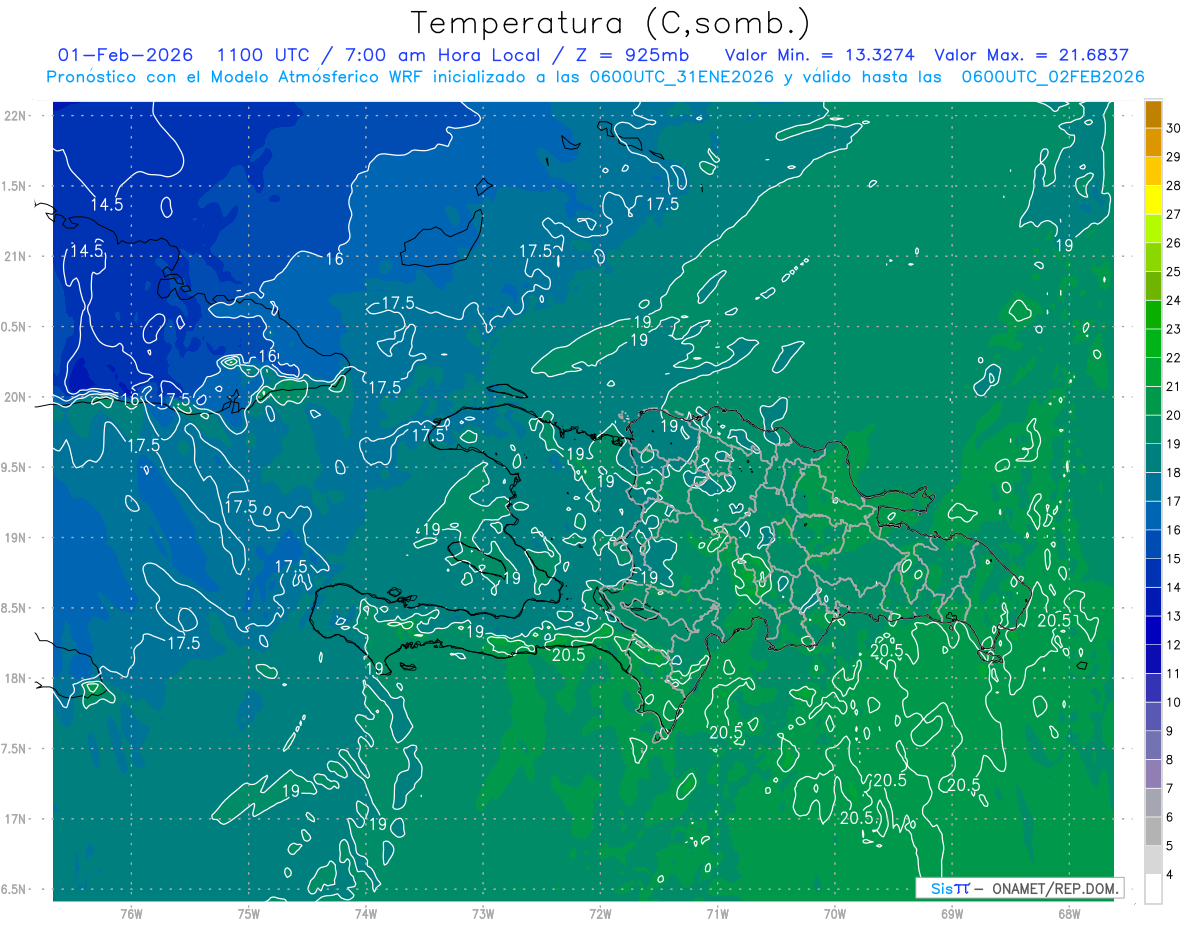Click the 76W longitude axis label

pyautogui.click(x=131, y=913)
